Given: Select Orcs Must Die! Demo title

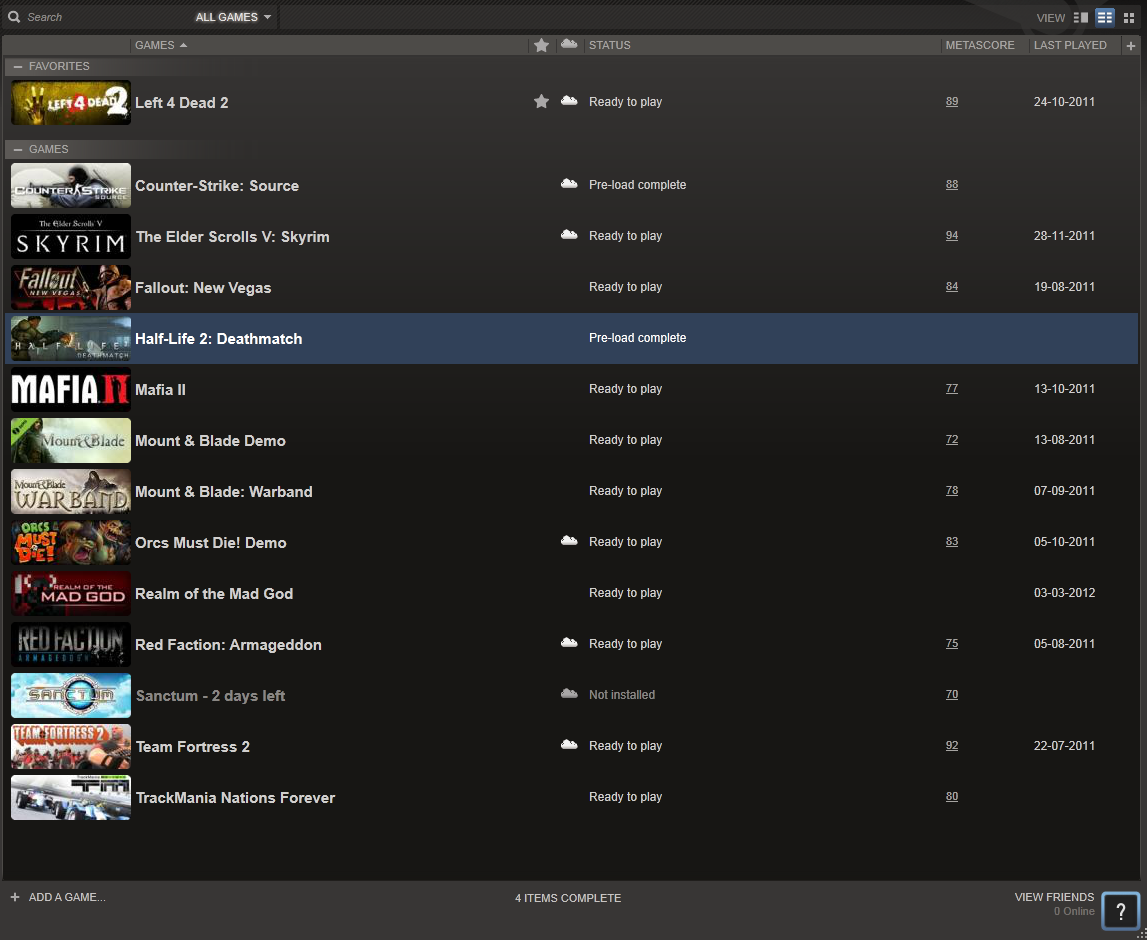Looking at the screenshot, I should 211,543.
